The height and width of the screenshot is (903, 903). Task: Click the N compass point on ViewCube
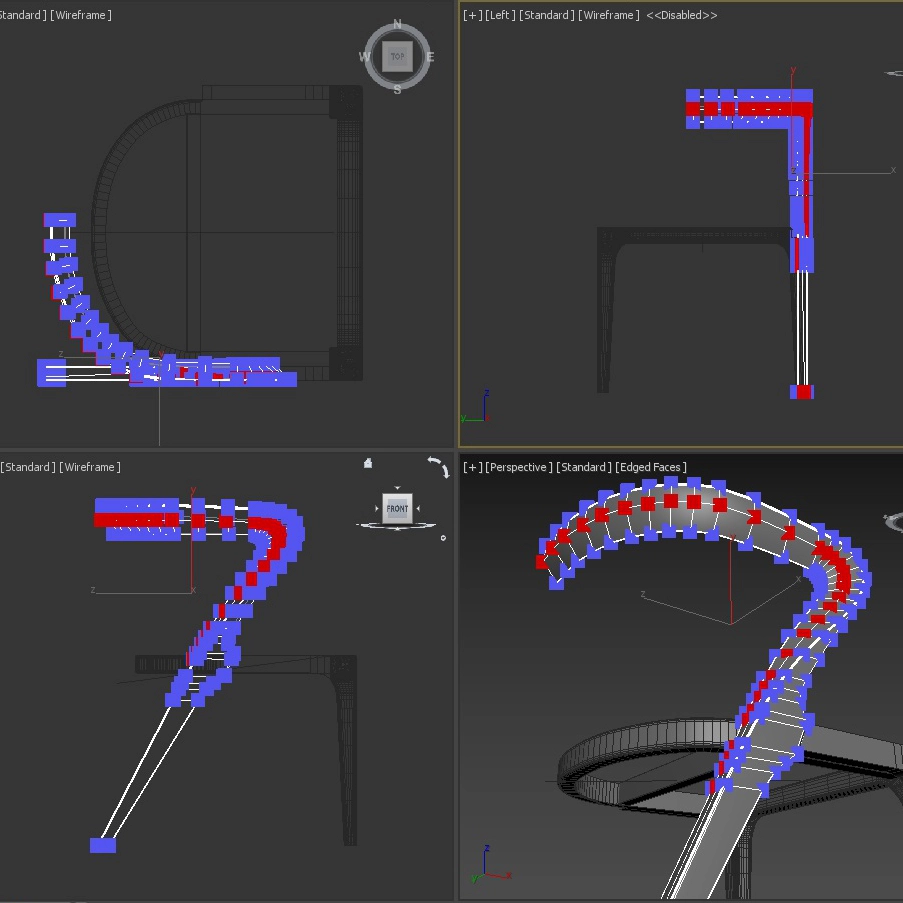pyautogui.click(x=397, y=24)
